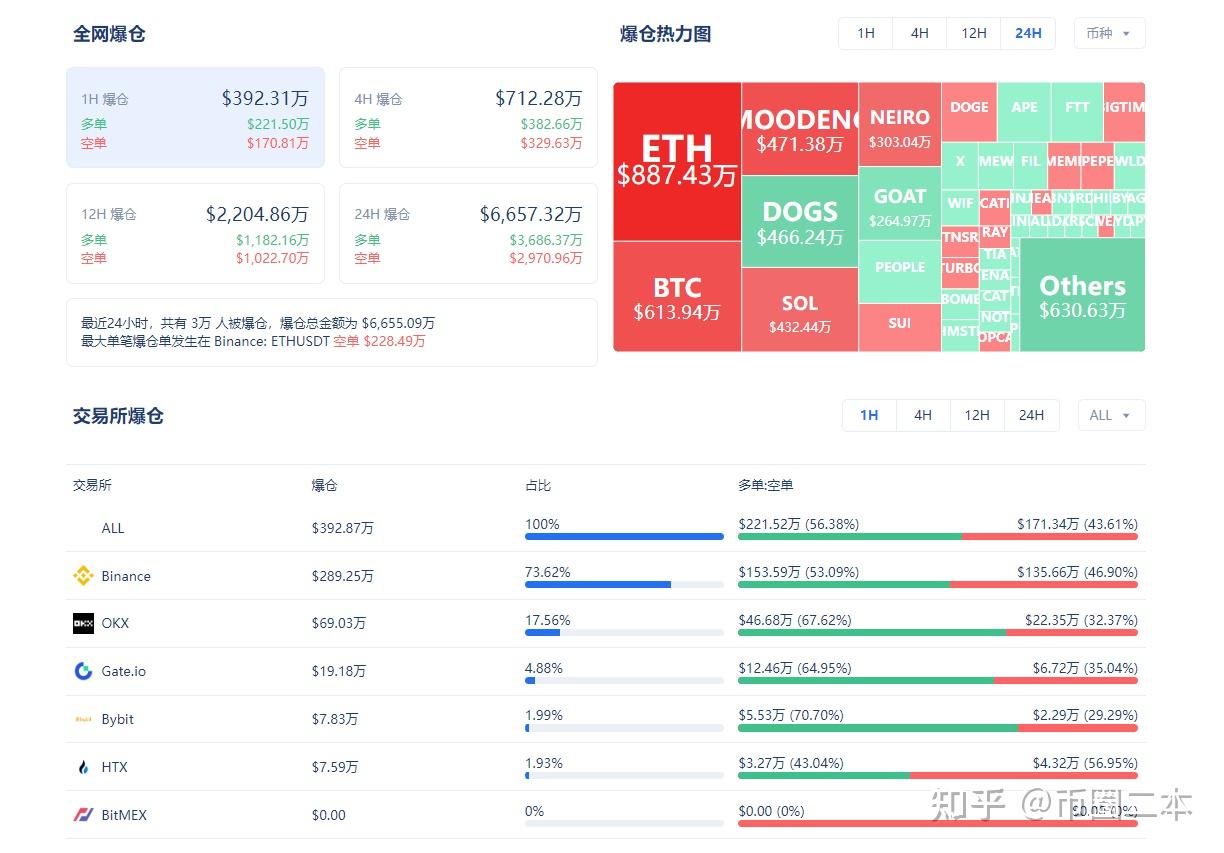The height and width of the screenshot is (853, 1224).
Task: Switch heatmap to 12H tab
Action: pyautogui.click(x=973, y=34)
